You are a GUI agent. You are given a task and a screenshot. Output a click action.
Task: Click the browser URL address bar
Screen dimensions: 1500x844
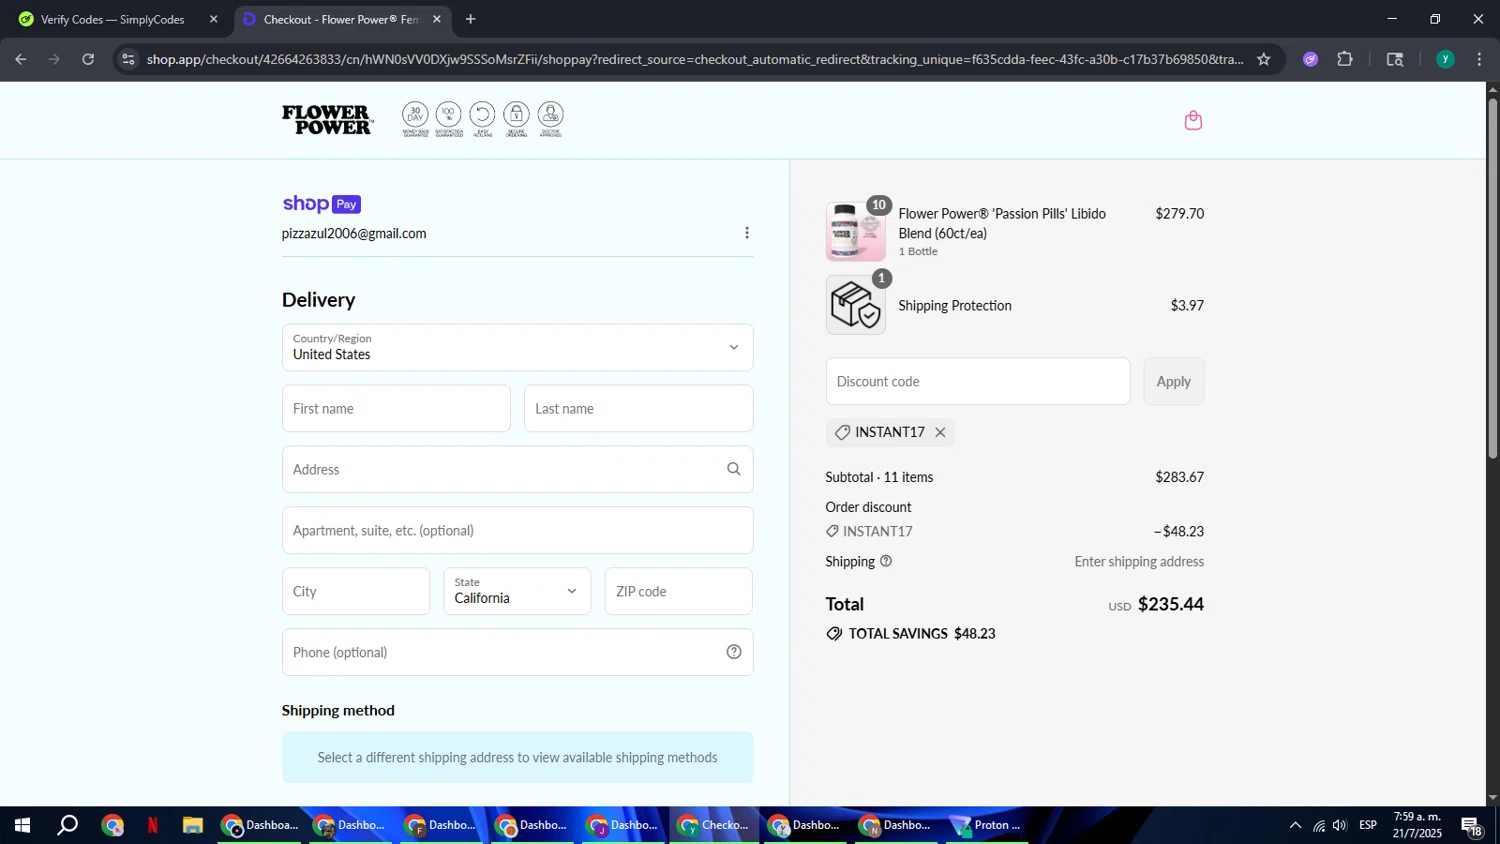coord(695,59)
